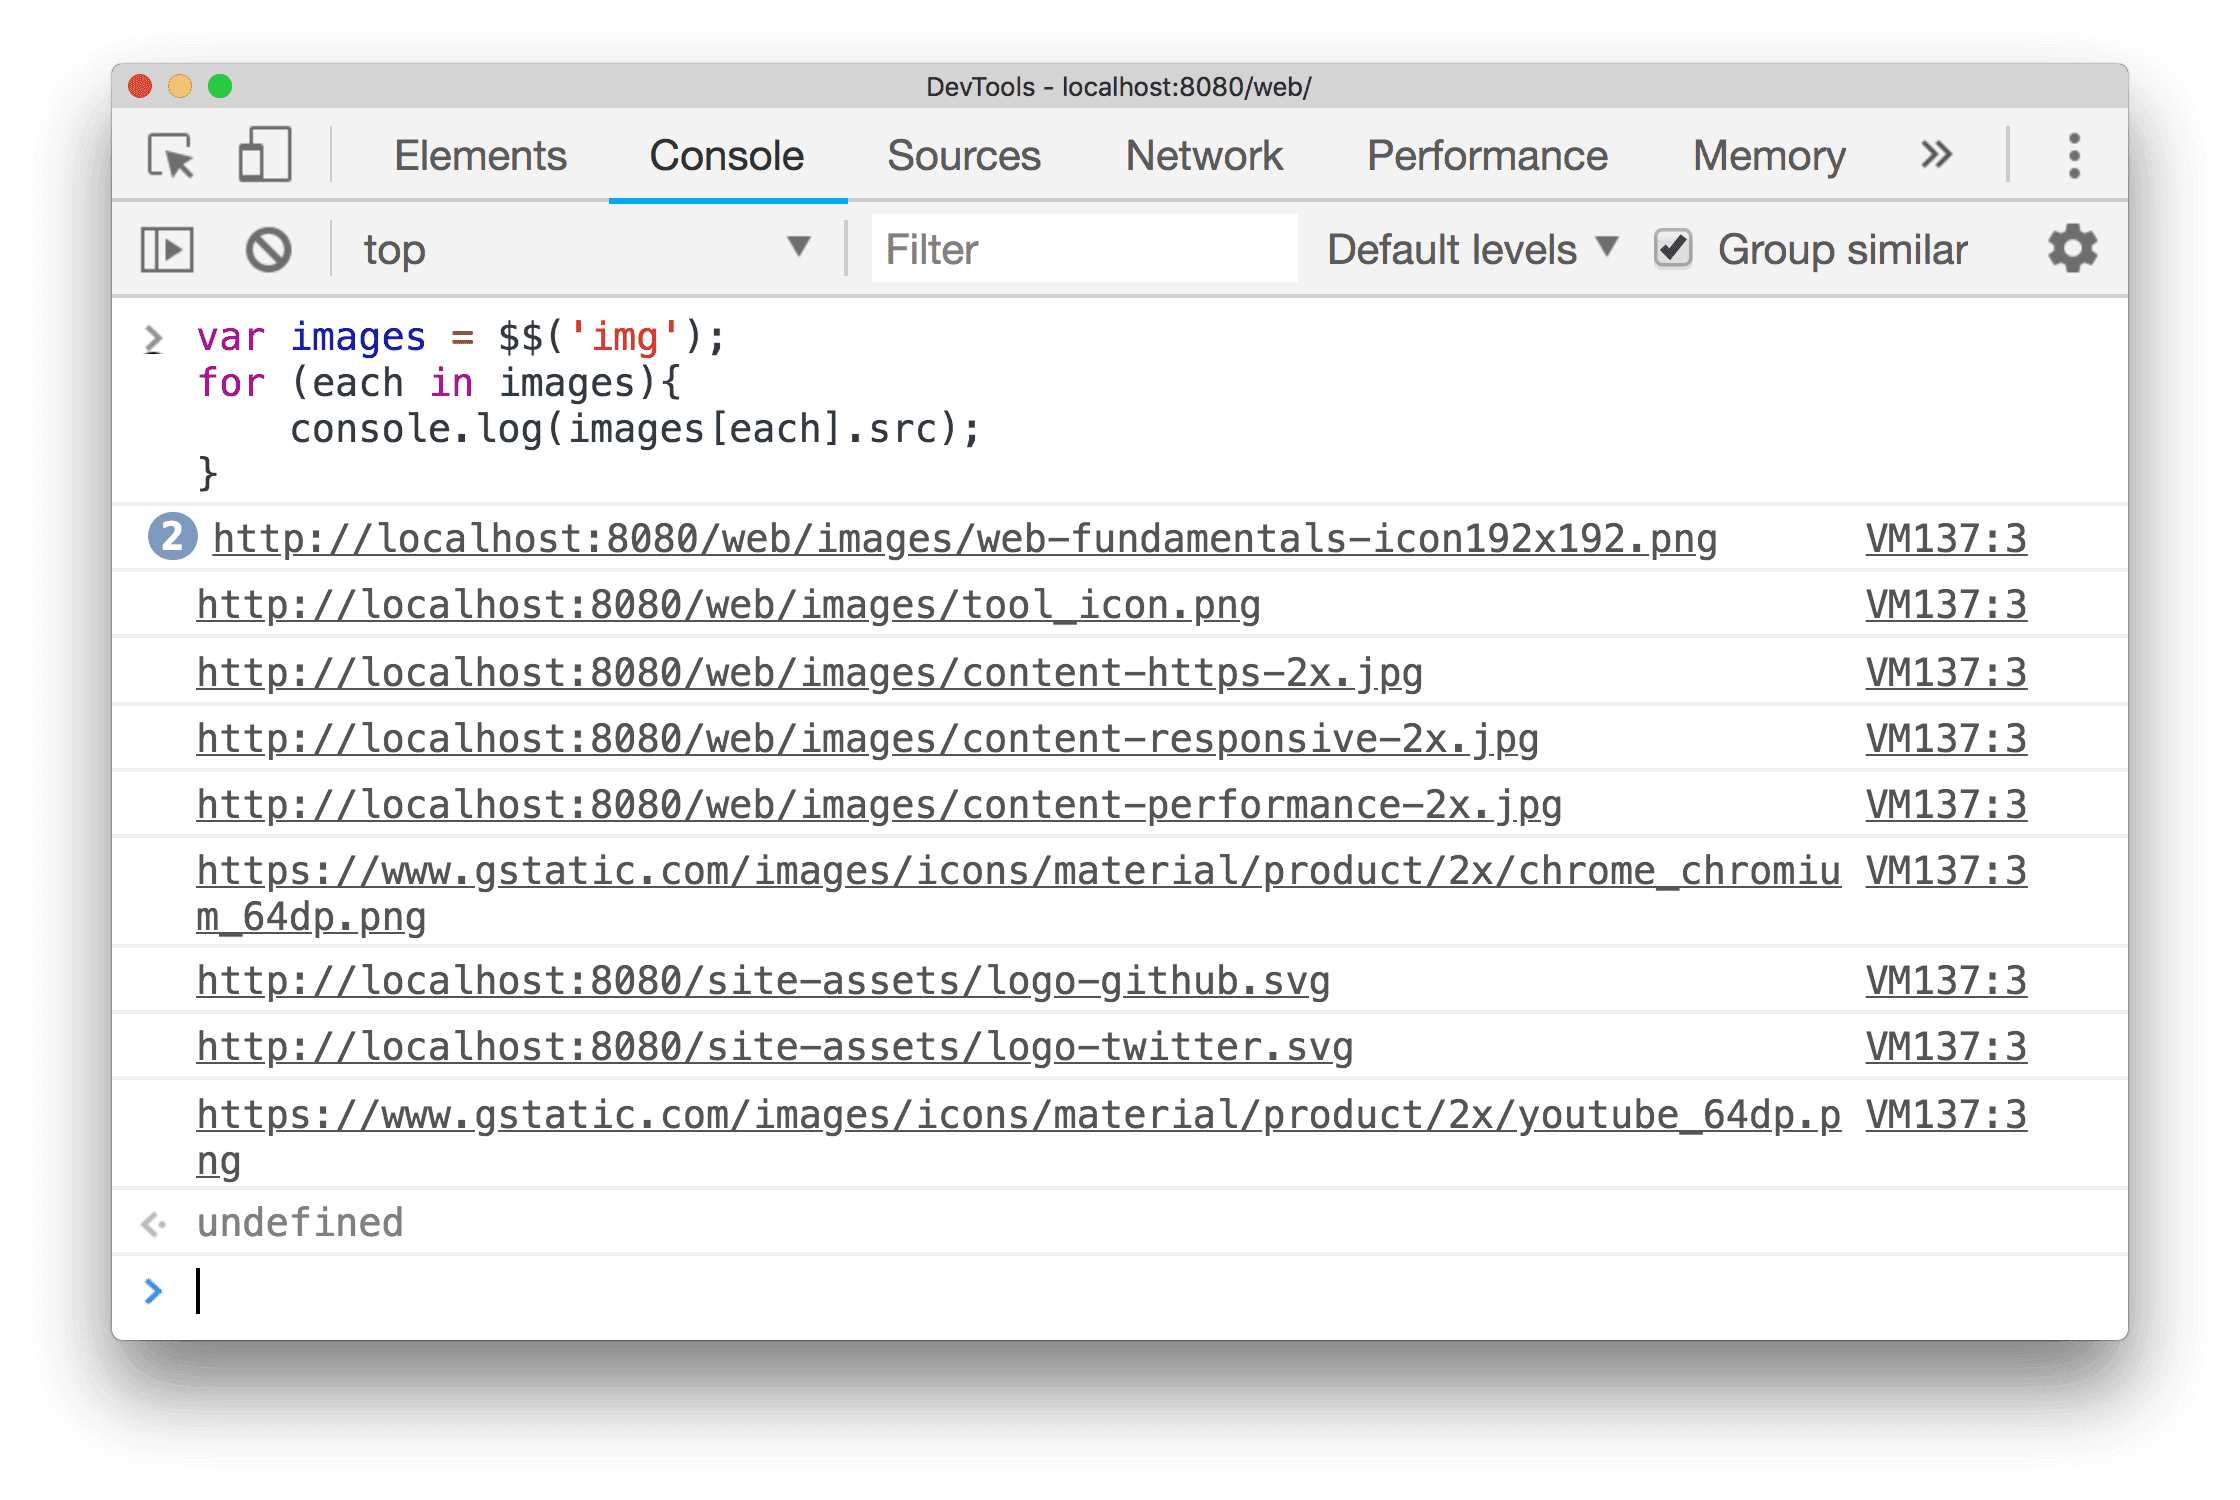Click the Console tab in DevTools
Viewport: 2240px width, 1500px height.
click(727, 154)
